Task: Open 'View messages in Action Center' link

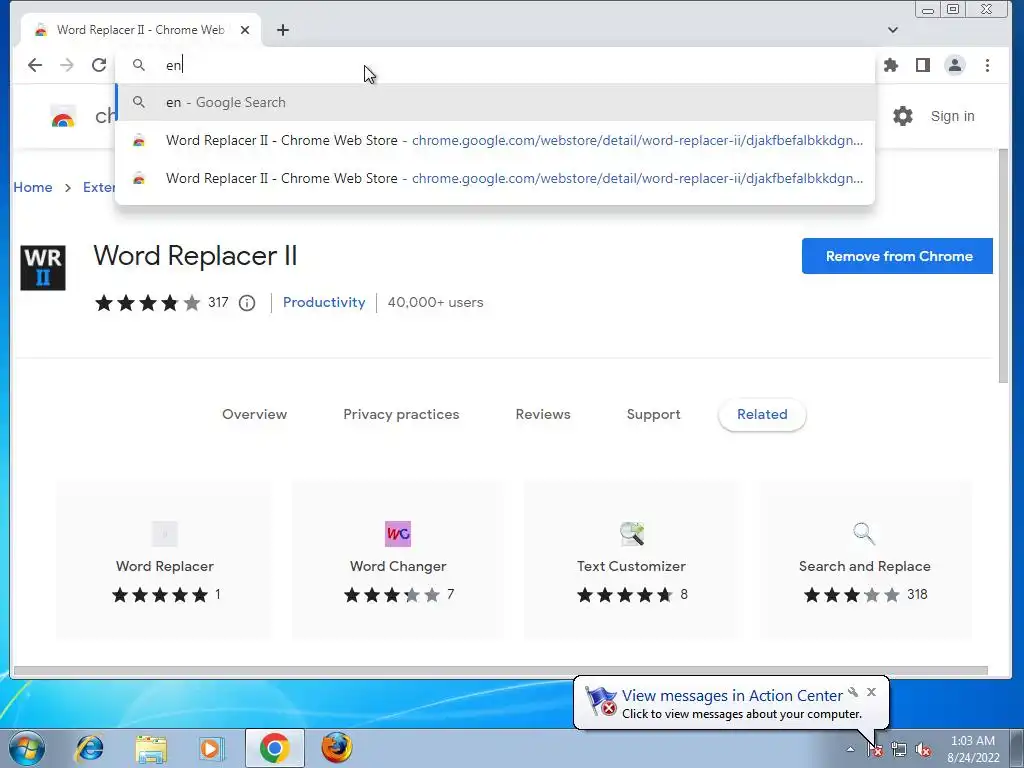Action: point(732,696)
